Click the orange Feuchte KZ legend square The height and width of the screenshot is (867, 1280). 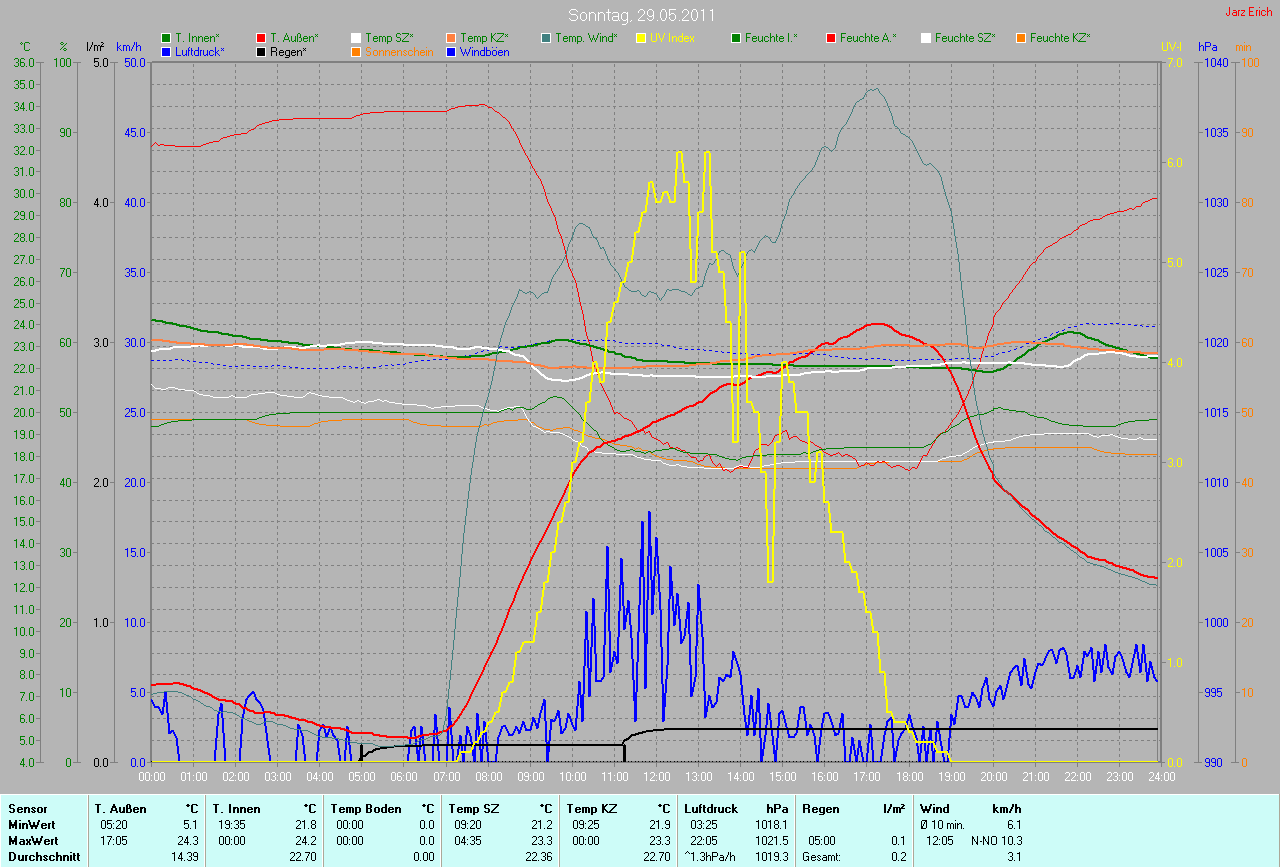[1021, 38]
